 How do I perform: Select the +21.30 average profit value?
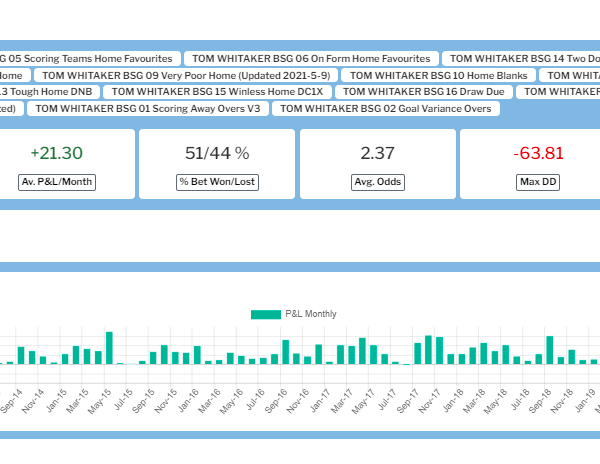pos(57,153)
